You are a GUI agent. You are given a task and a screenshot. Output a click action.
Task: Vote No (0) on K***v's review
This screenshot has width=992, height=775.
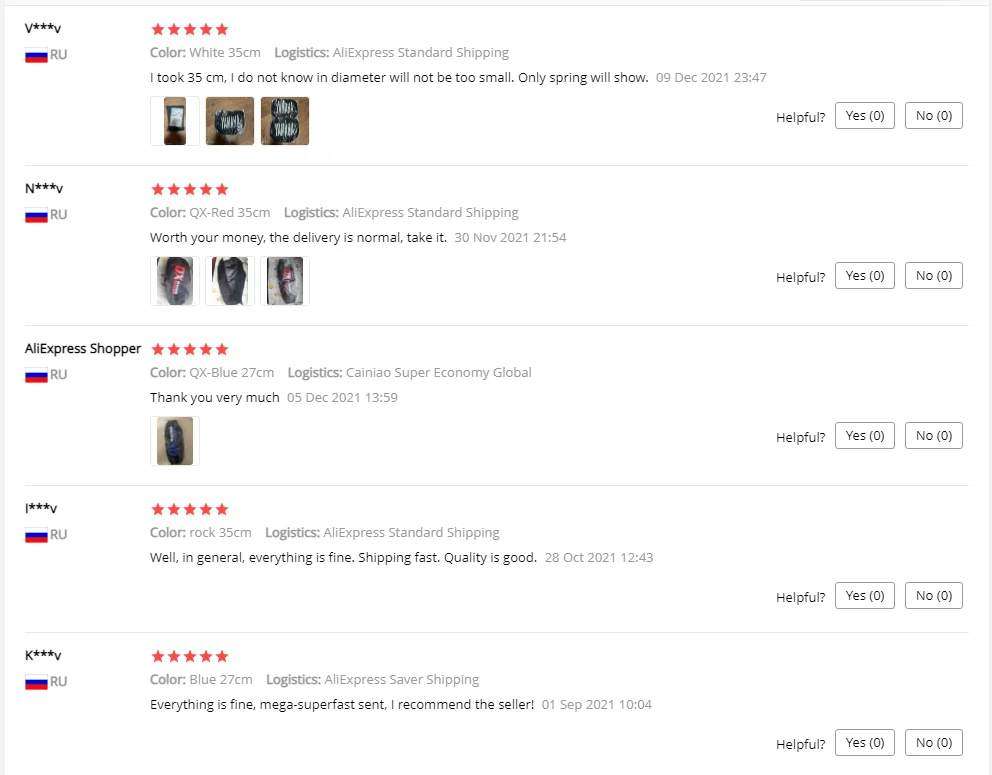click(x=933, y=743)
